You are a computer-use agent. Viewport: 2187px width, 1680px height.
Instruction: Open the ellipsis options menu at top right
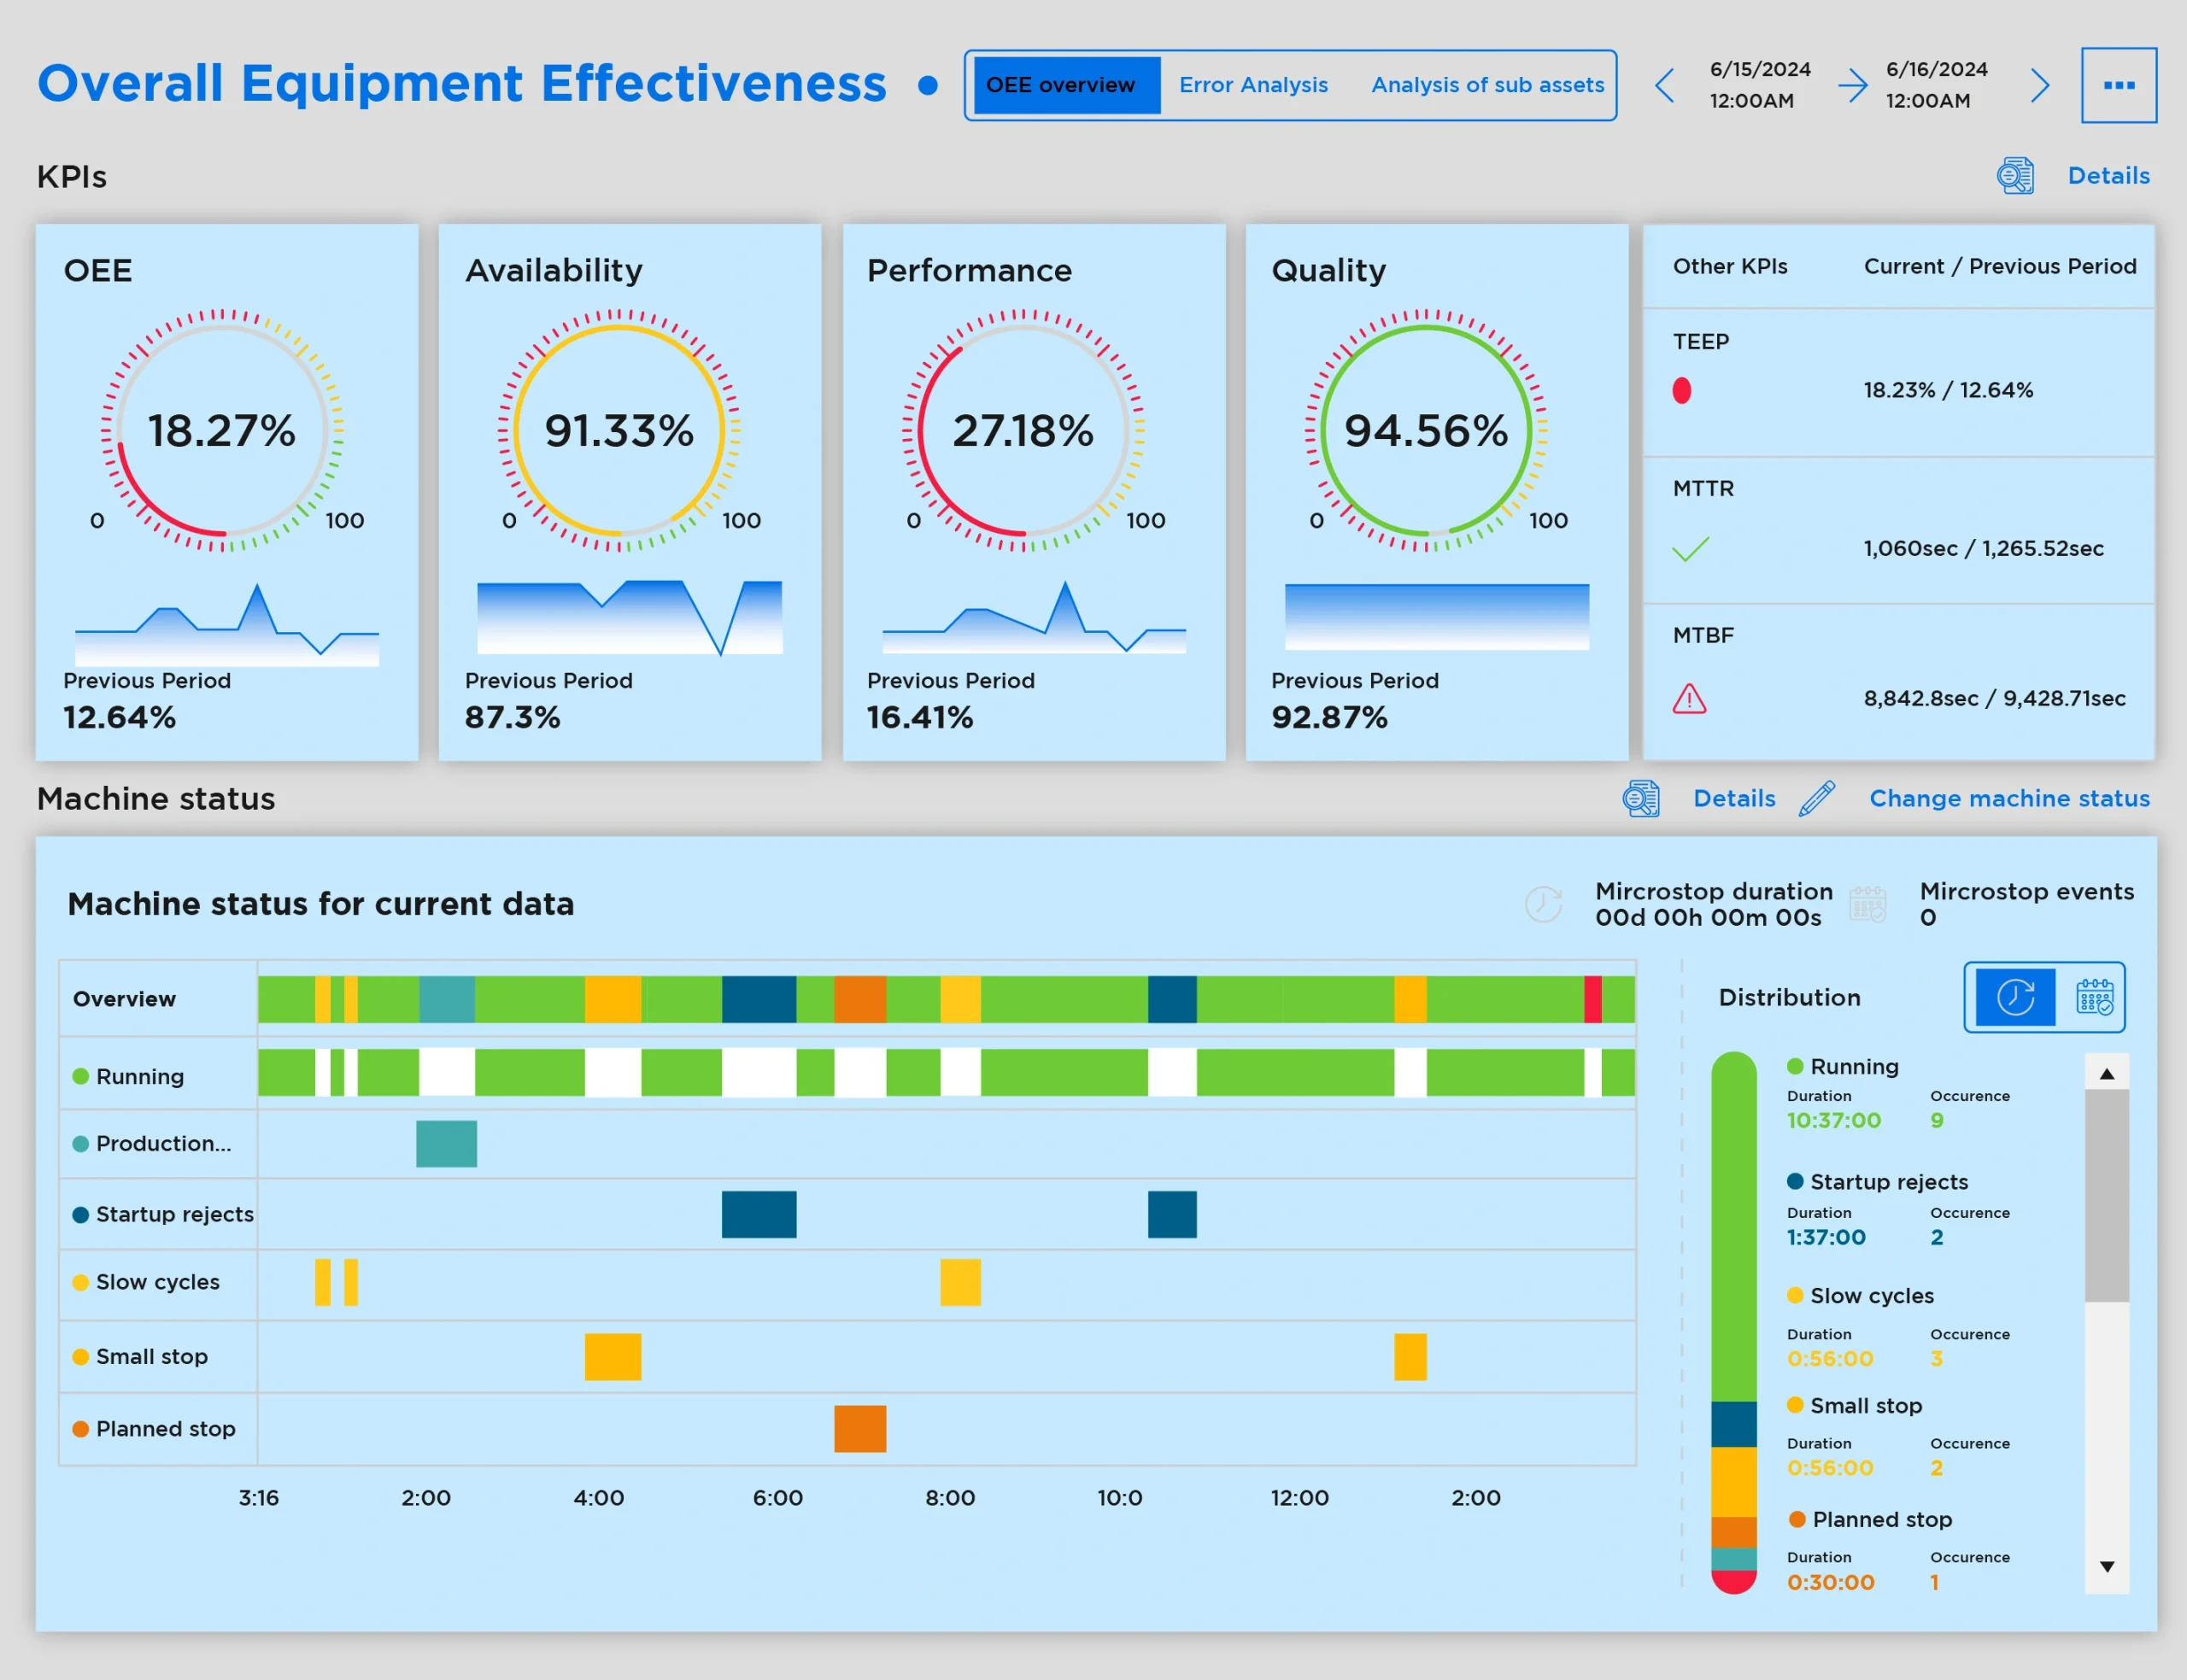[x=2119, y=85]
